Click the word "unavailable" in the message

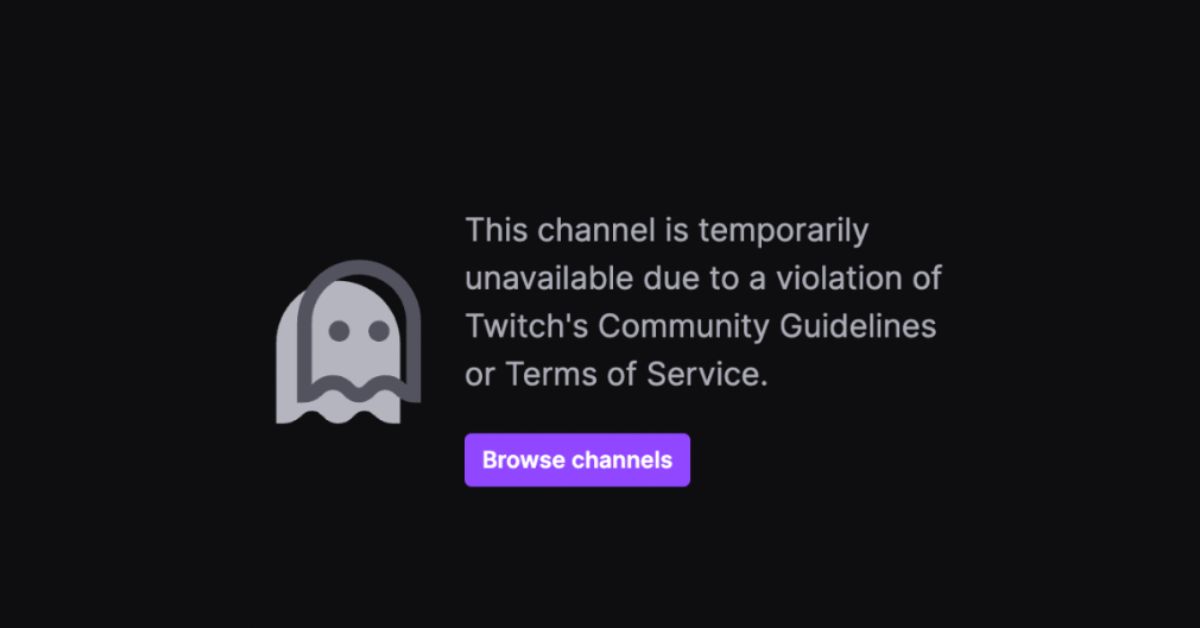pos(549,278)
